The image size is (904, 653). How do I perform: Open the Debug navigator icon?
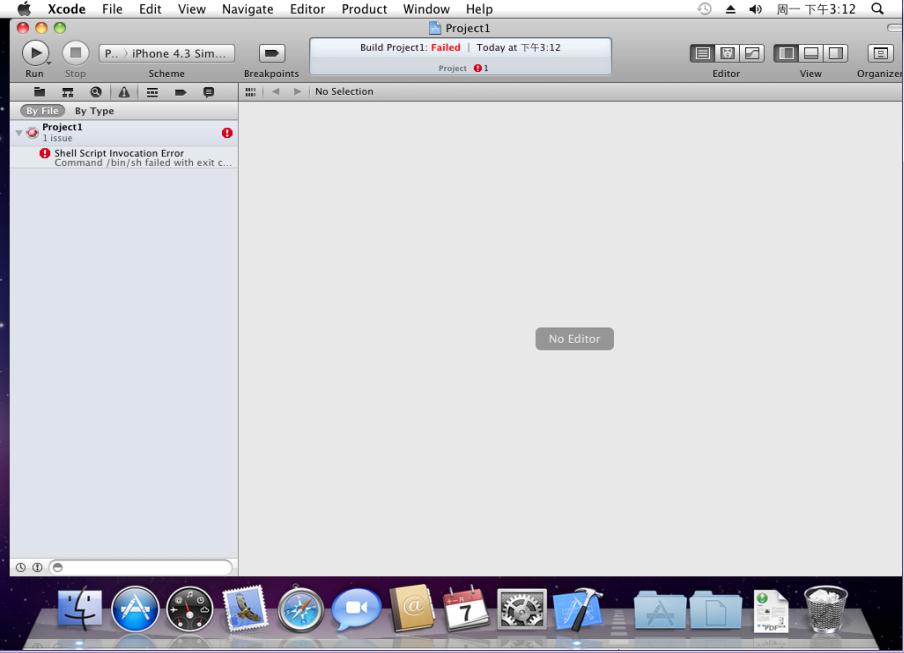click(x=152, y=92)
